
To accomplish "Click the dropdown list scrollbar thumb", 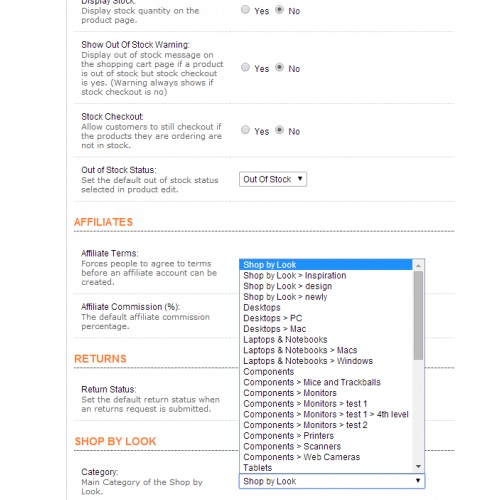I will pyautogui.click(x=418, y=315).
